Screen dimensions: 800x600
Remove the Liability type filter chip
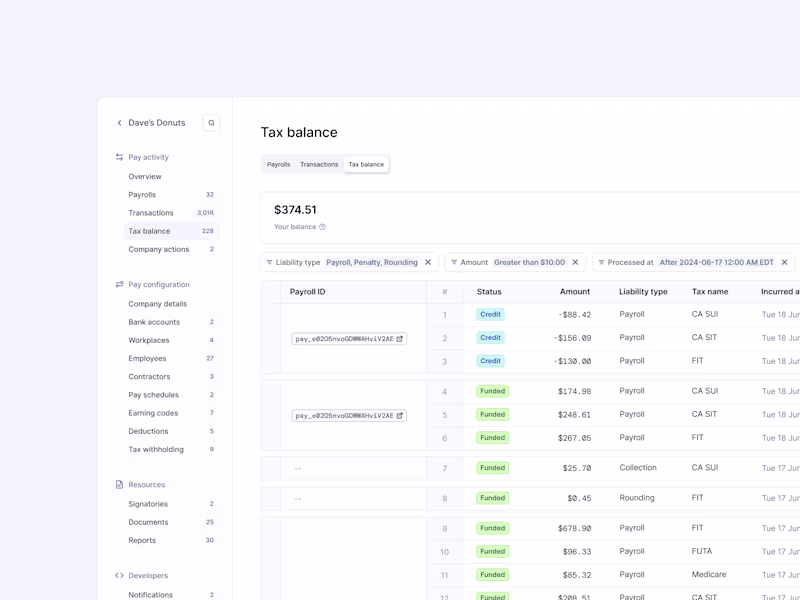tap(428, 262)
